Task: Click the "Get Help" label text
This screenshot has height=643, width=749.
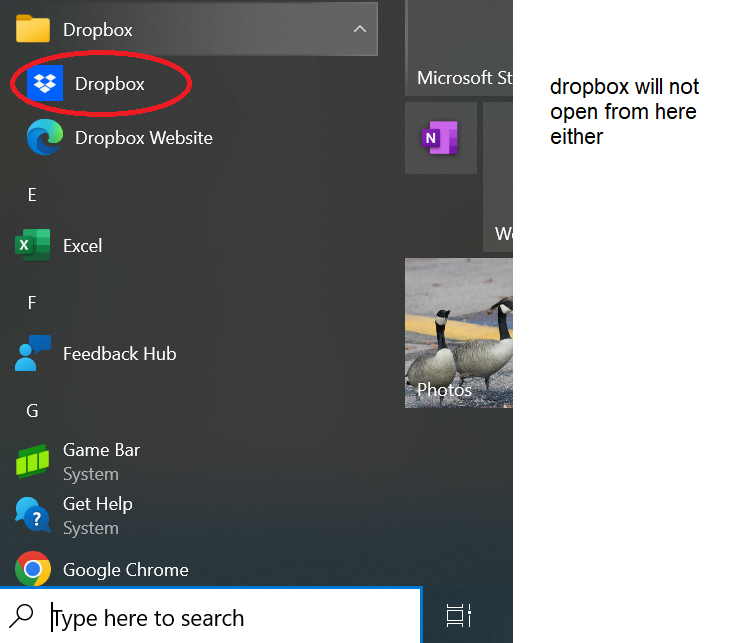Action: [97, 504]
